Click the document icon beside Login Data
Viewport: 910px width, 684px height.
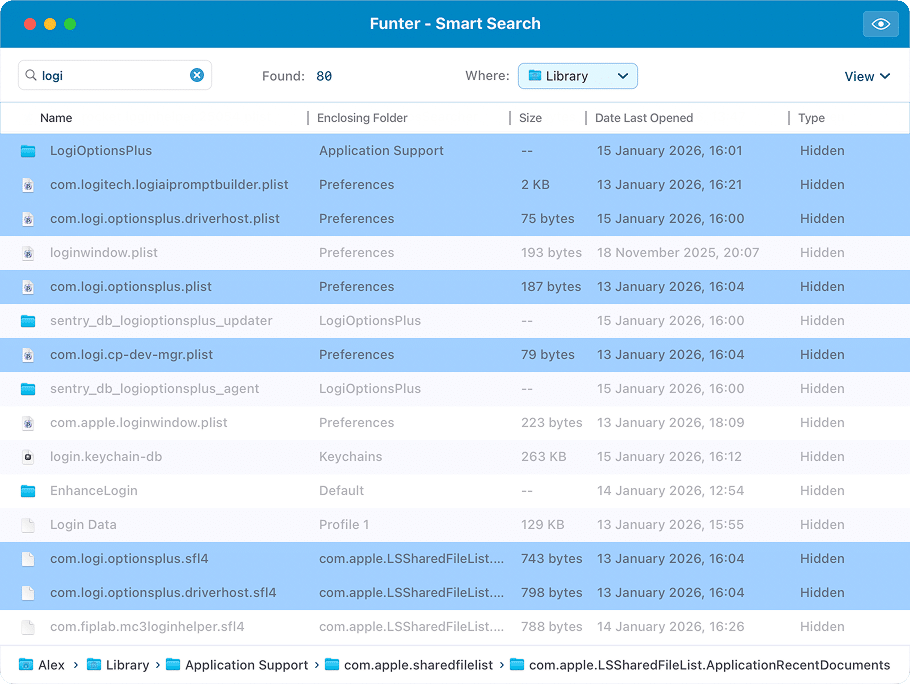[x=28, y=524]
